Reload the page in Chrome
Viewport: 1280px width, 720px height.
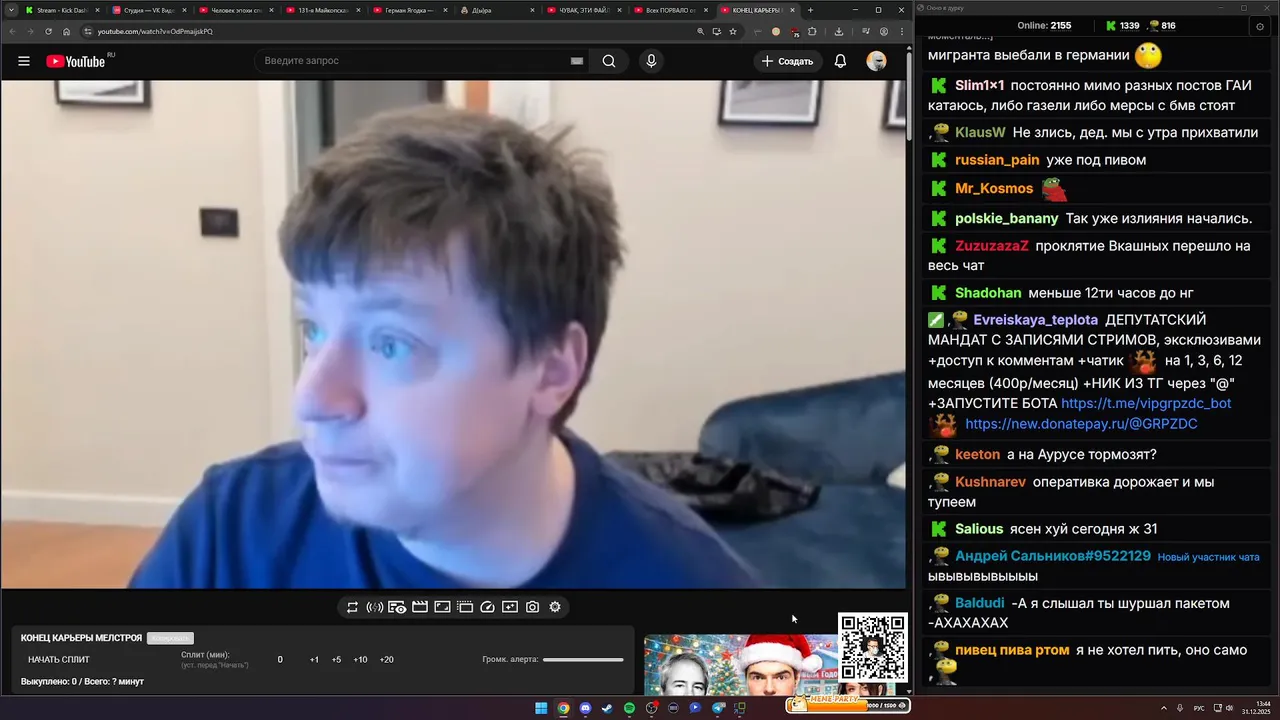tap(48, 31)
